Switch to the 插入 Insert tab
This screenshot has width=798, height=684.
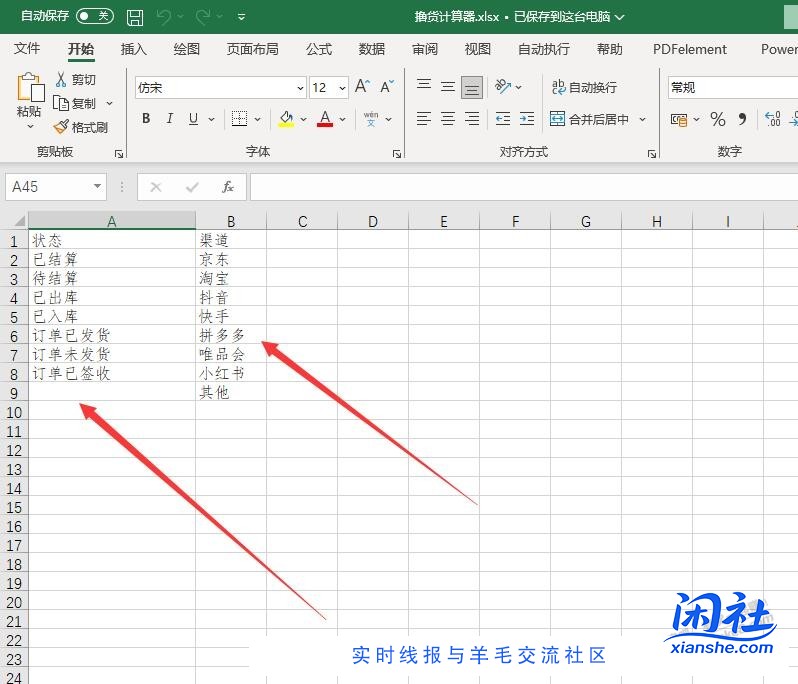134,49
